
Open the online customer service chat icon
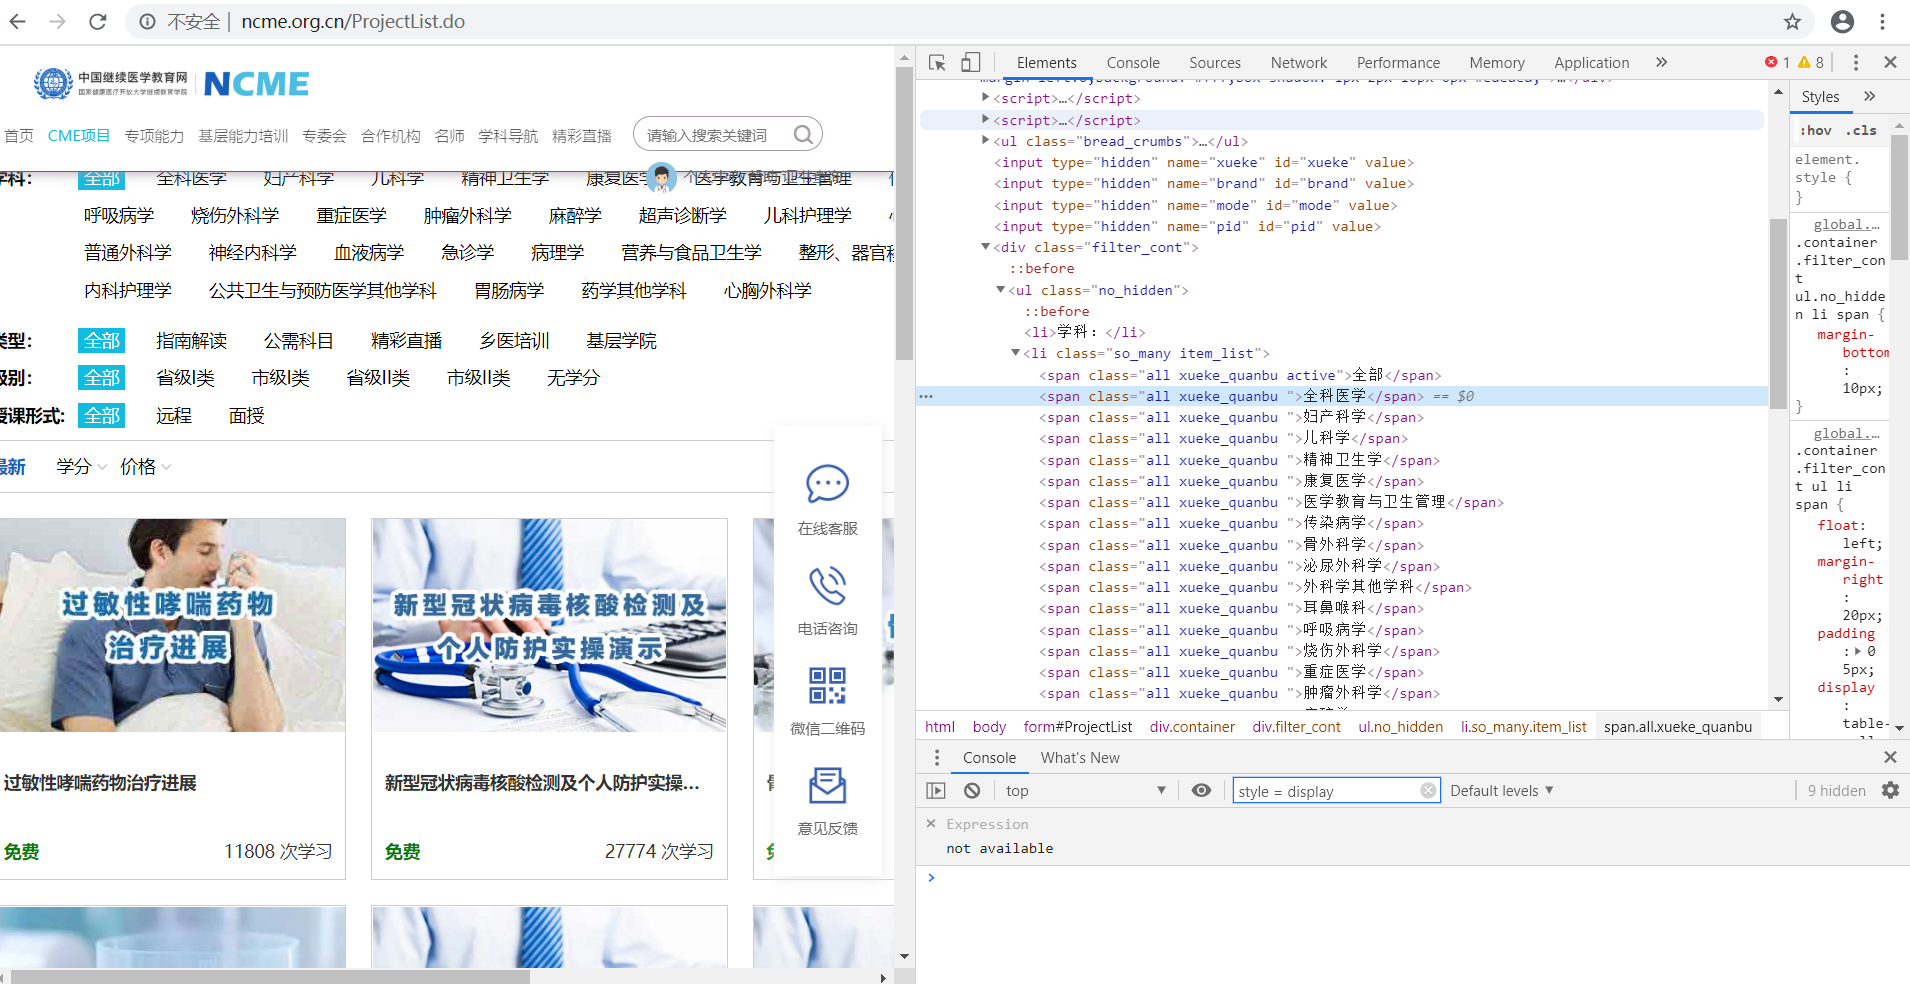(x=827, y=484)
